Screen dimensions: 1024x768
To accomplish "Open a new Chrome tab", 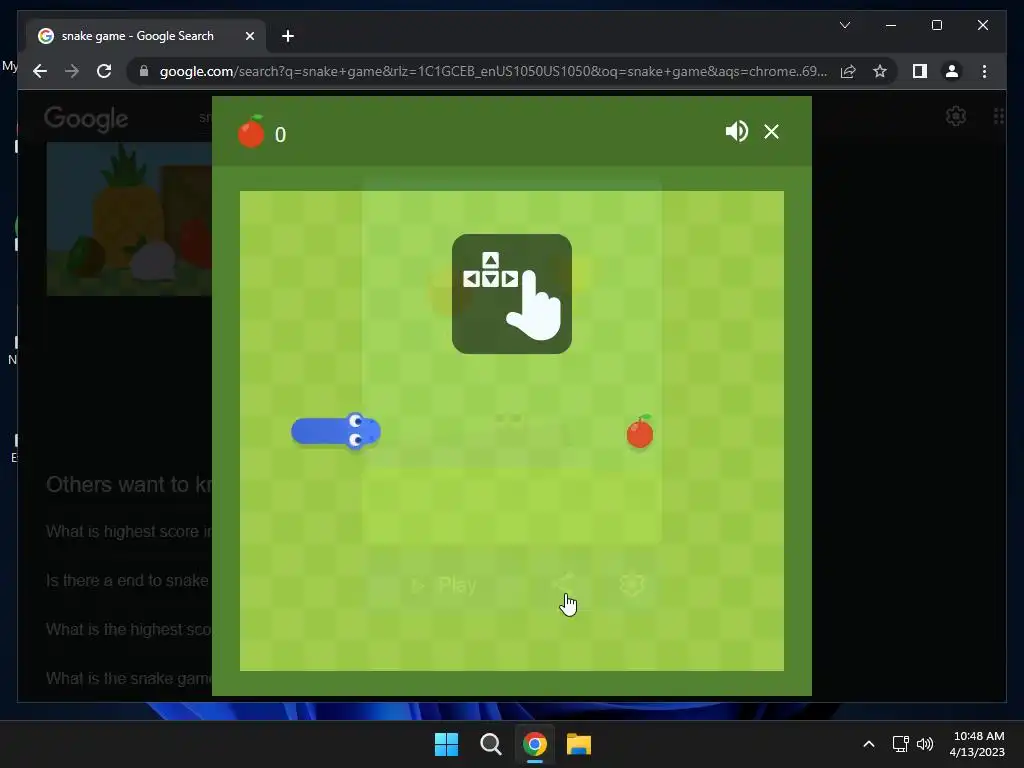I will (287, 36).
